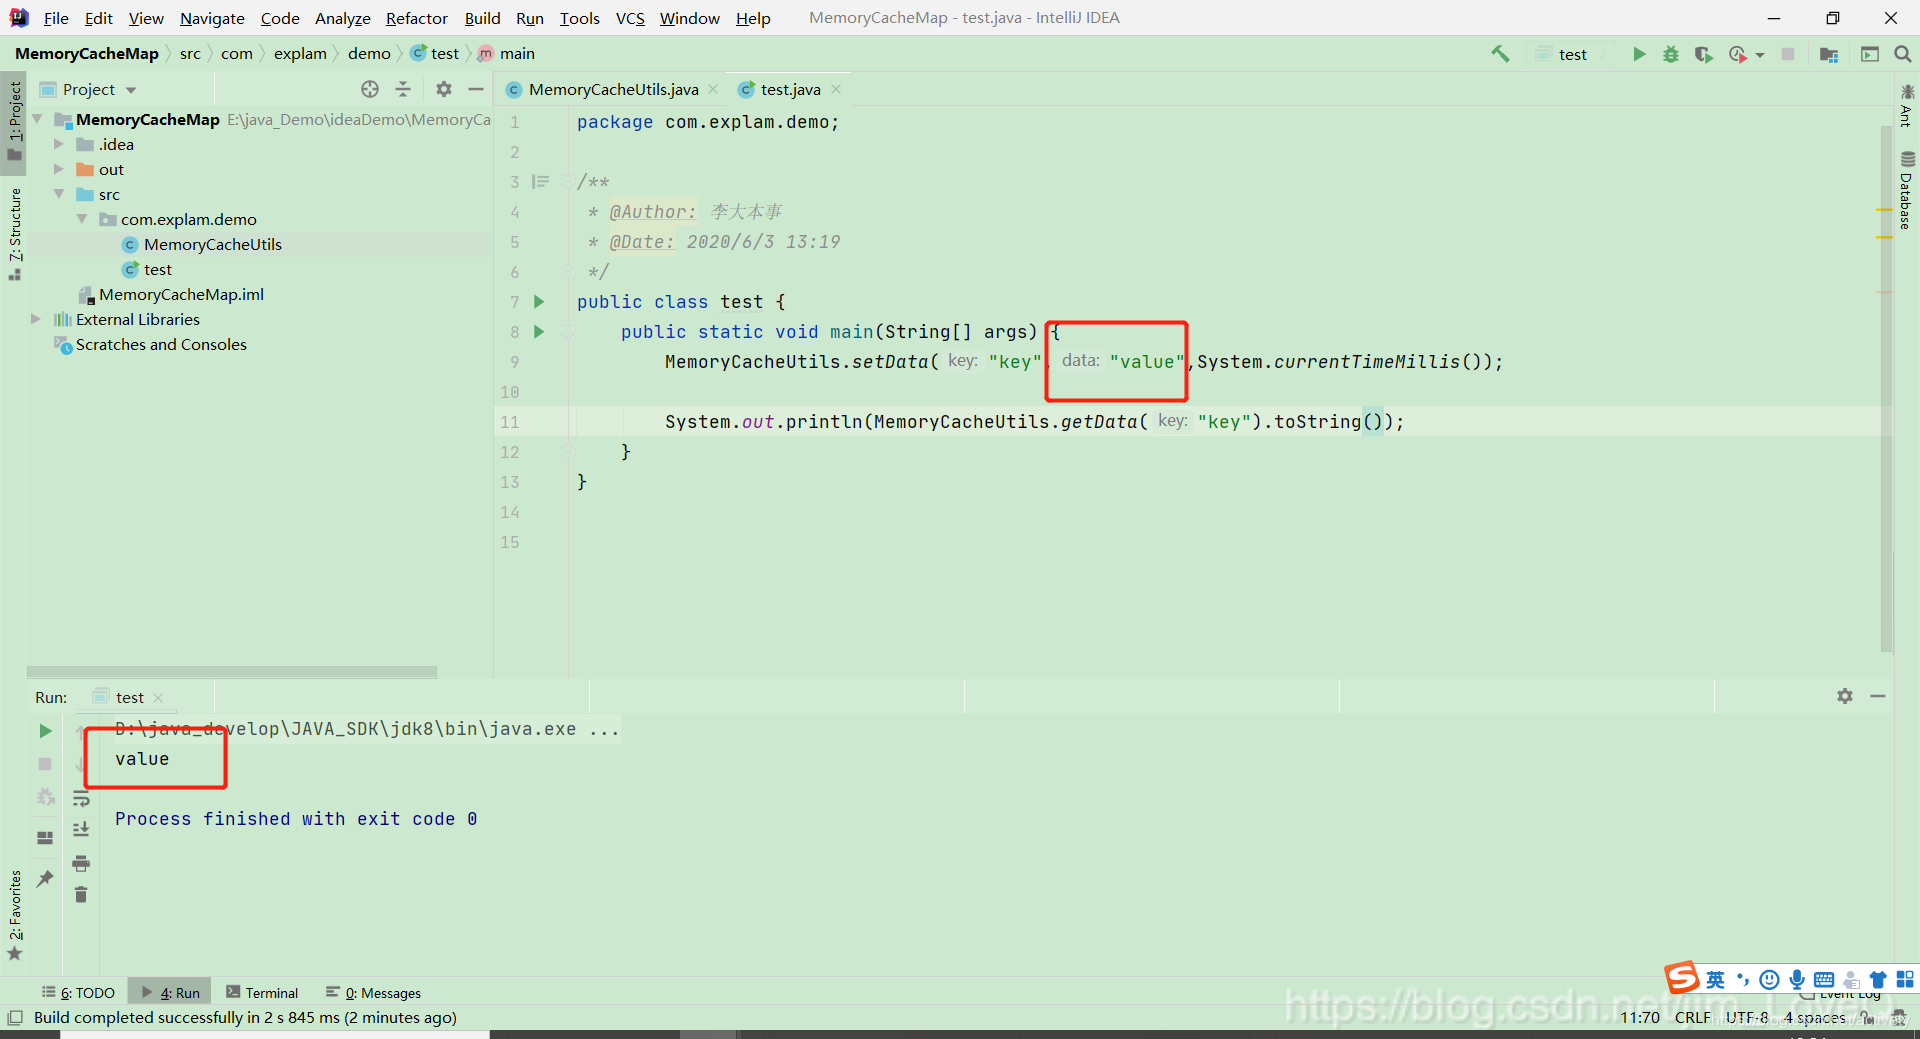
Task: Open the File menu
Action: pyautogui.click(x=56, y=18)
